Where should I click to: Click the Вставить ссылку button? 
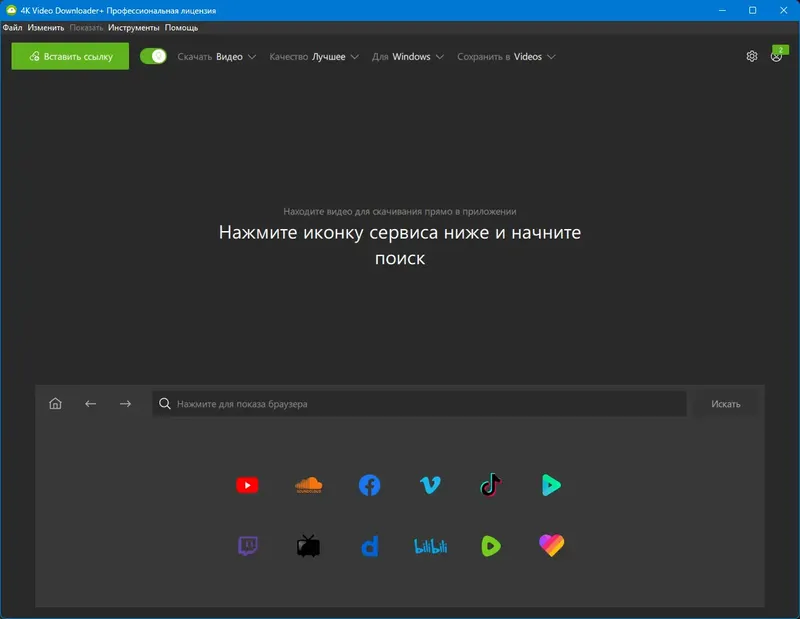pyautogui.click(x=69, y=57)
